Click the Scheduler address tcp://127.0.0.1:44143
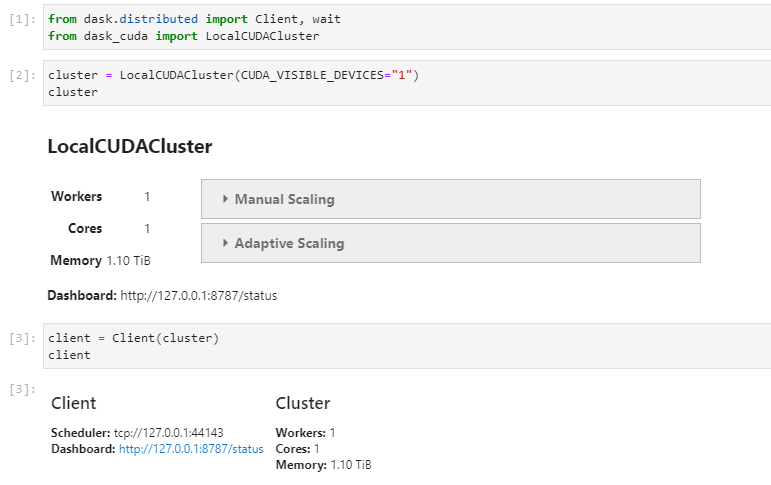This screenshot has height=485, width=771. pyautogui.click(x=169, y=433)
